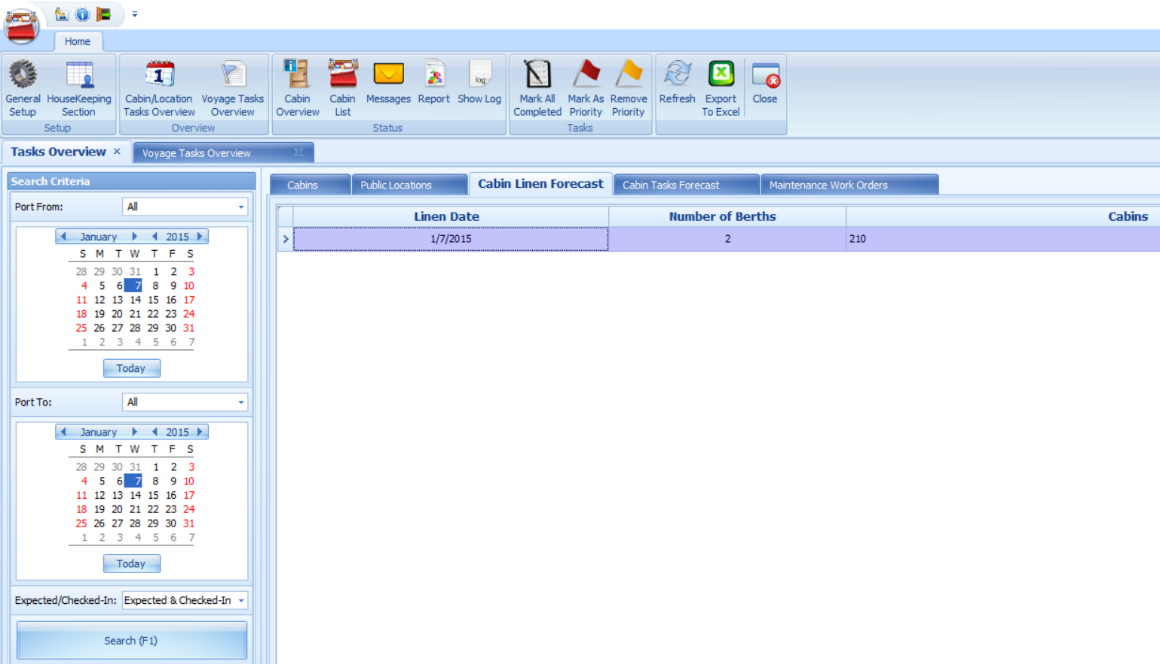Open the Port From dropdown

(x=241, y=206)
